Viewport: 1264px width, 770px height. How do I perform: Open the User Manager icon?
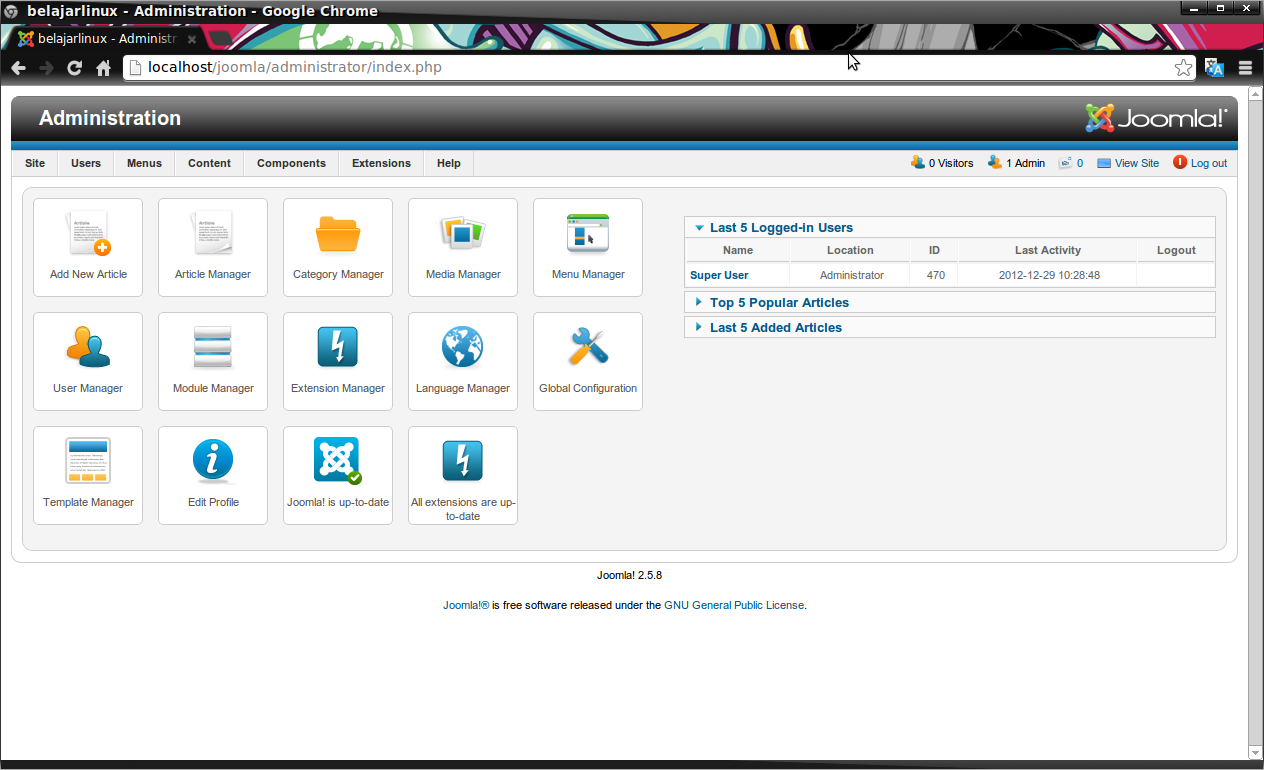coord(88,361)
